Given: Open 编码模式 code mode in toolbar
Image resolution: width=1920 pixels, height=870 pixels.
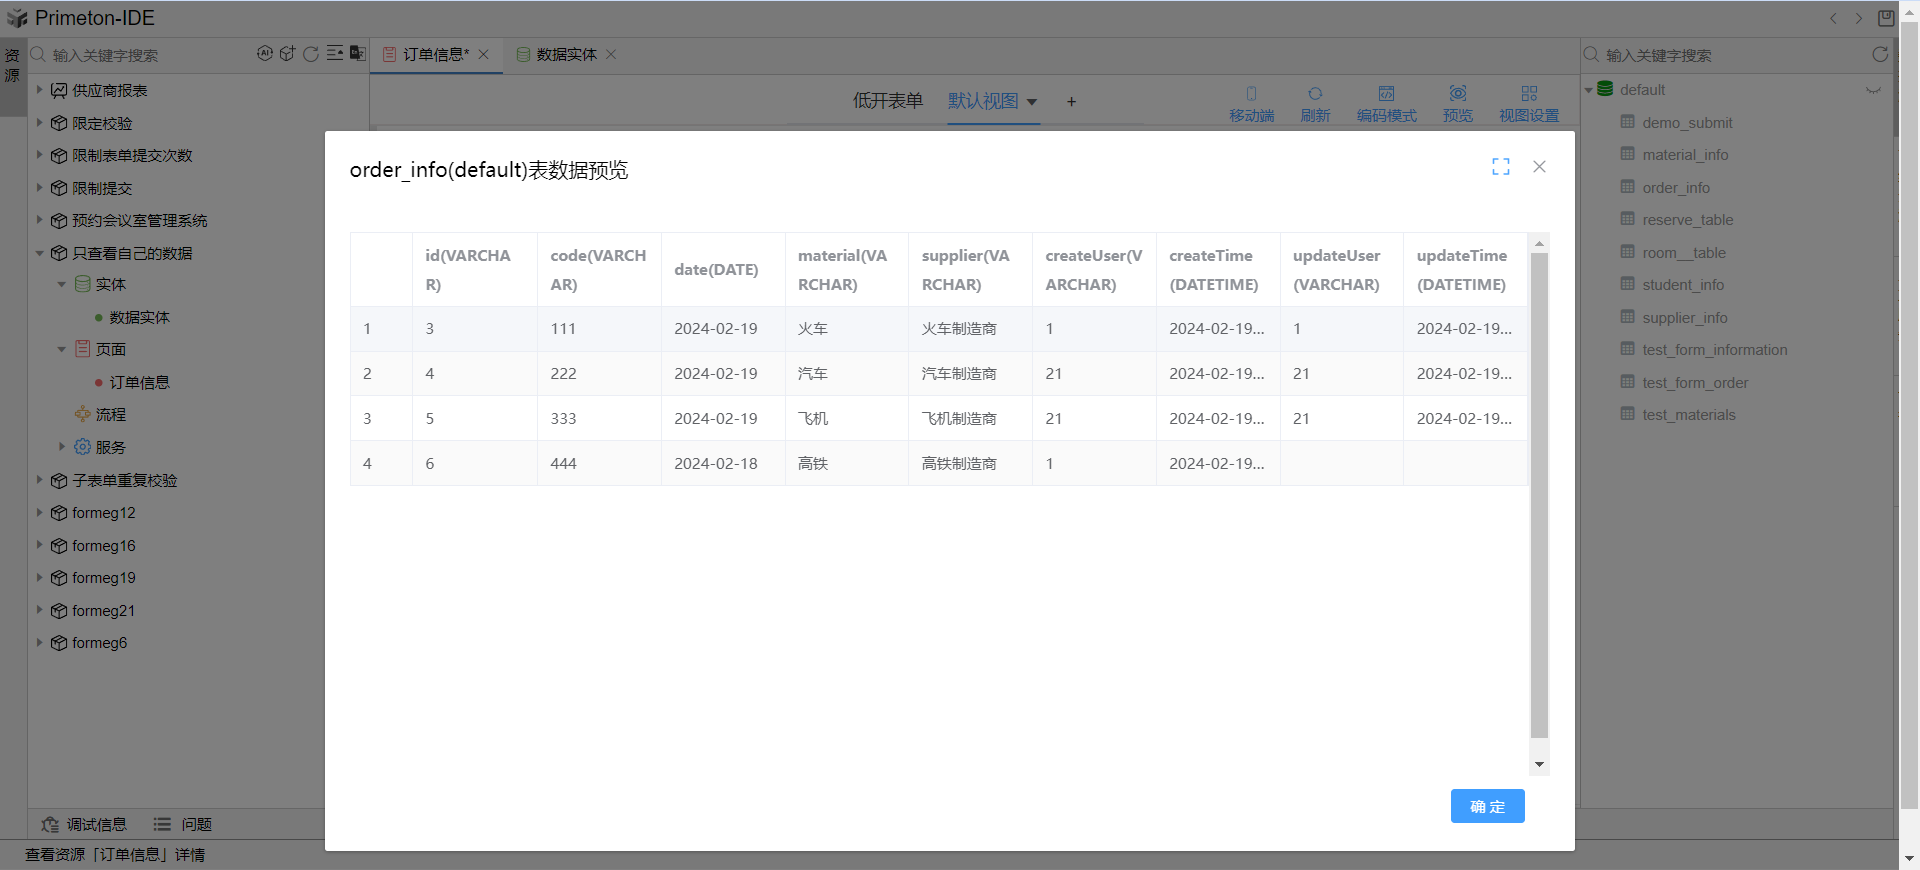Looking at the screenshot, I should tap(1386, 103).
